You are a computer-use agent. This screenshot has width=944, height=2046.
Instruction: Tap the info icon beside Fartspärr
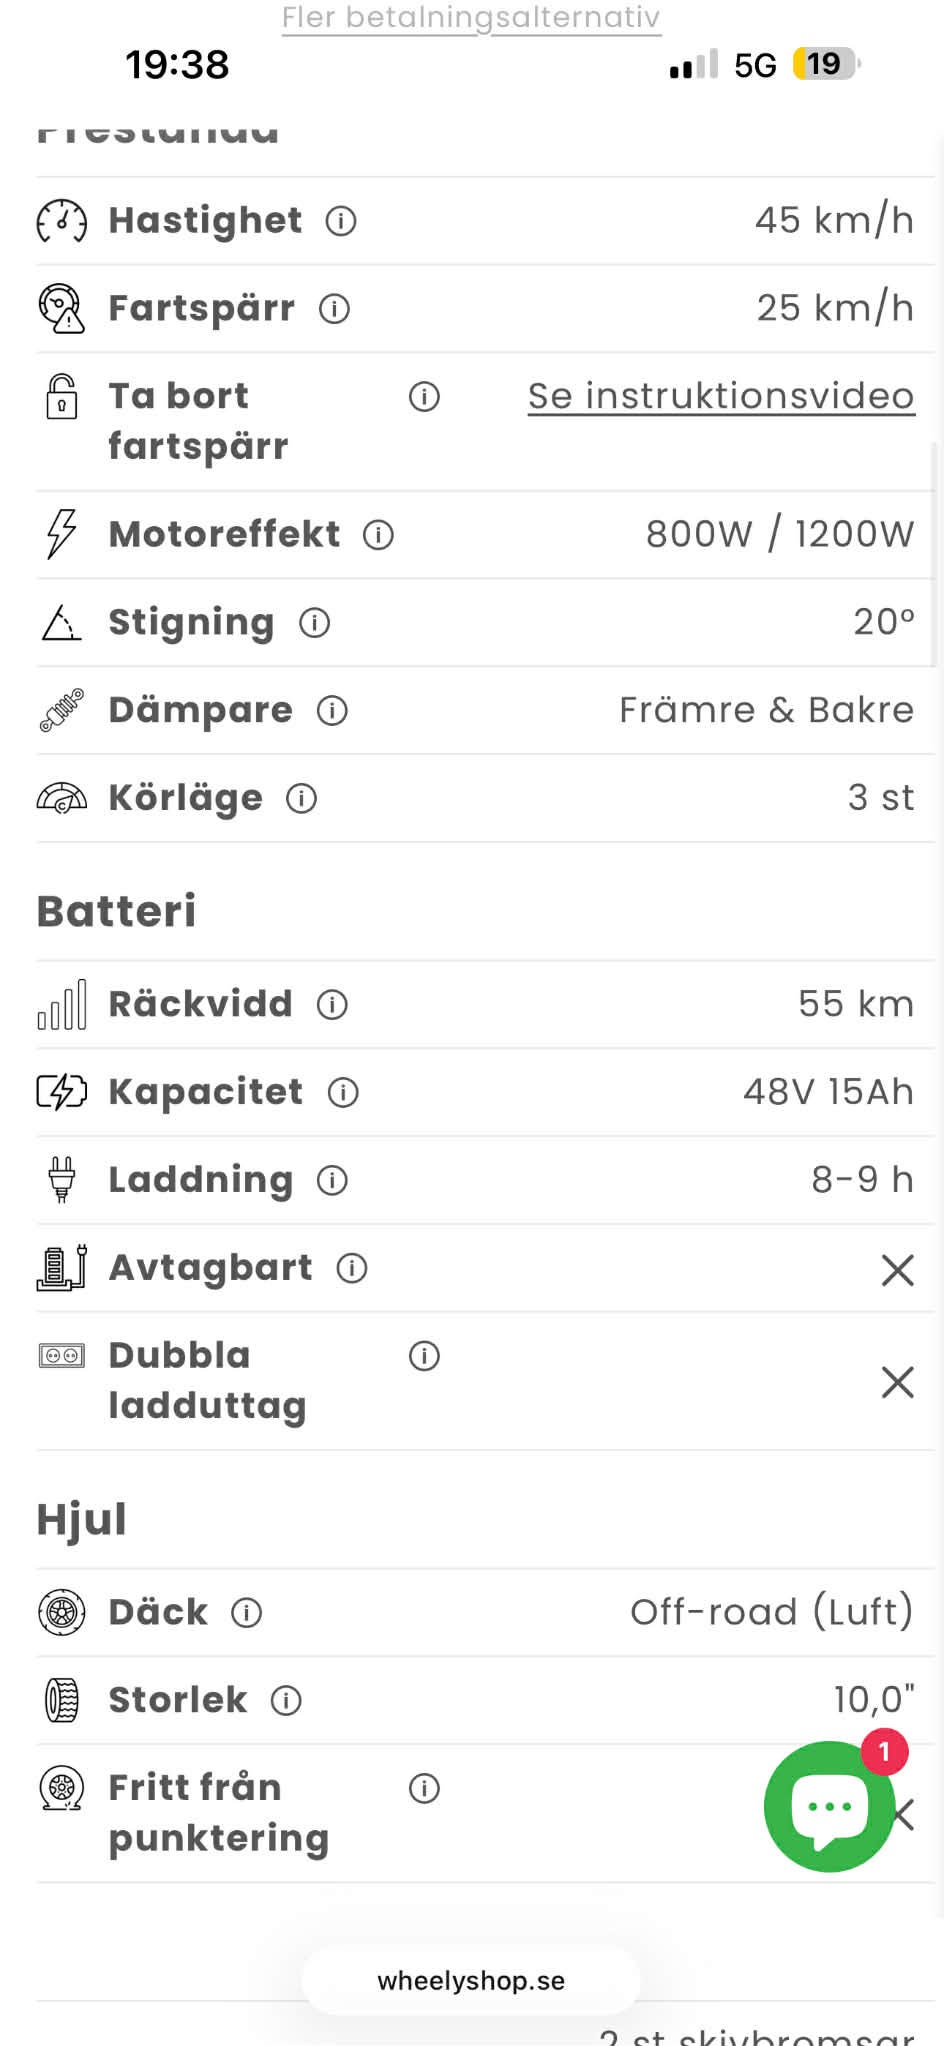click(x=334, y=309)
